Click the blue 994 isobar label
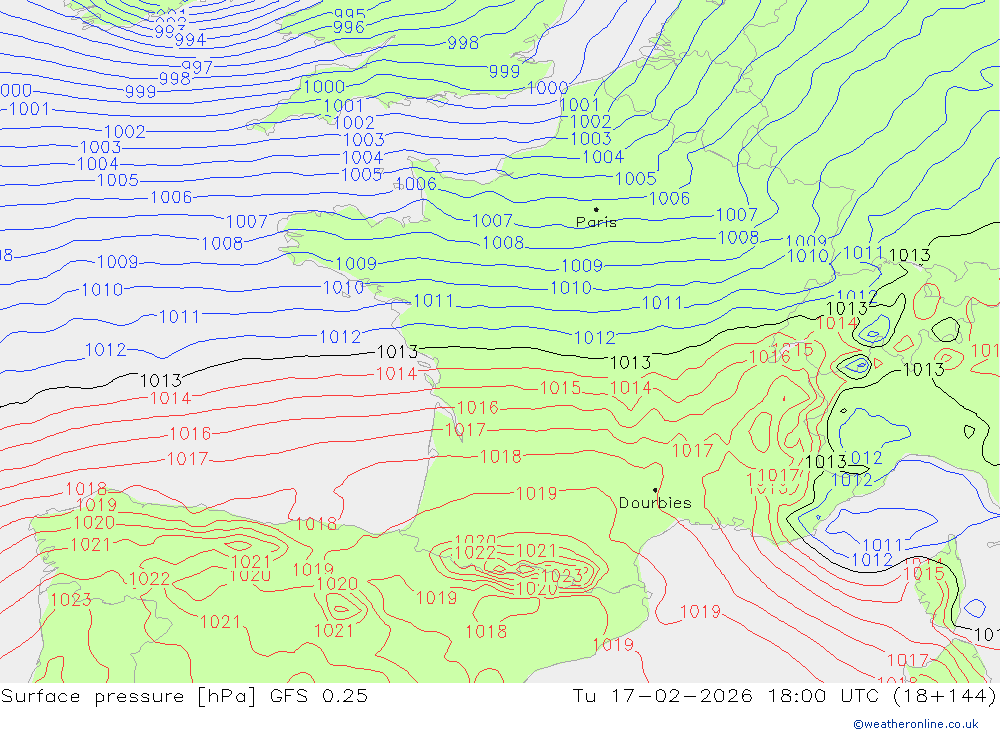Screen dimensions: 1000x733 [x=190, y=40]
